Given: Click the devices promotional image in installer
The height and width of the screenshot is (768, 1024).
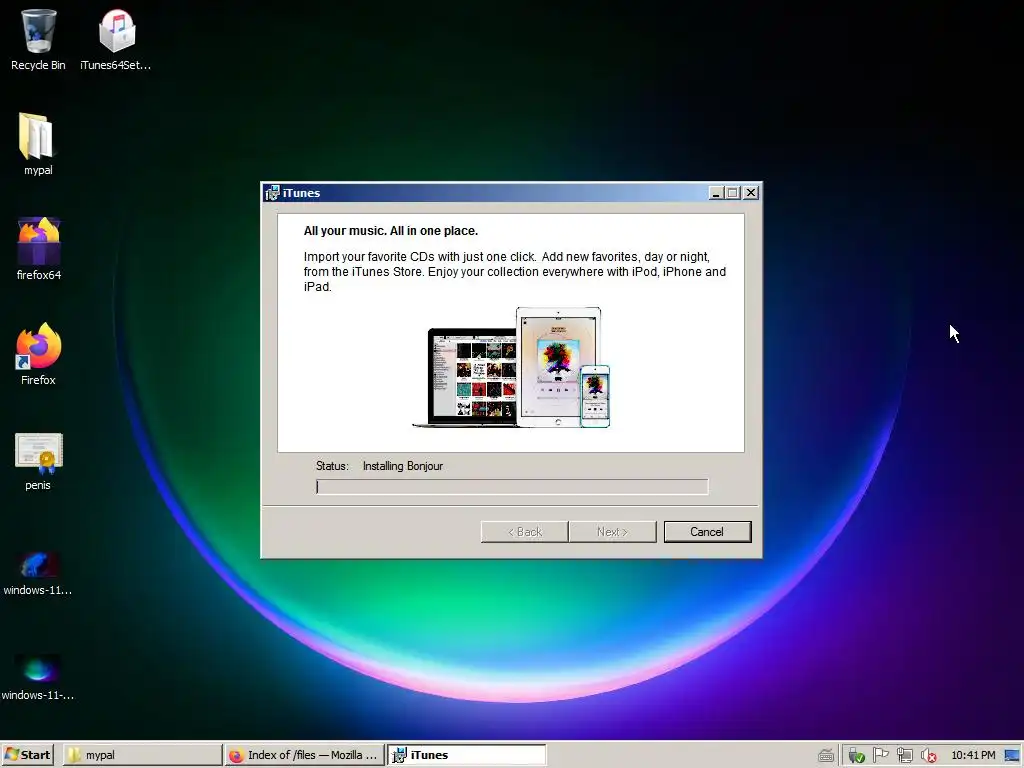Looking at the screenshot, I should (511, 367).
